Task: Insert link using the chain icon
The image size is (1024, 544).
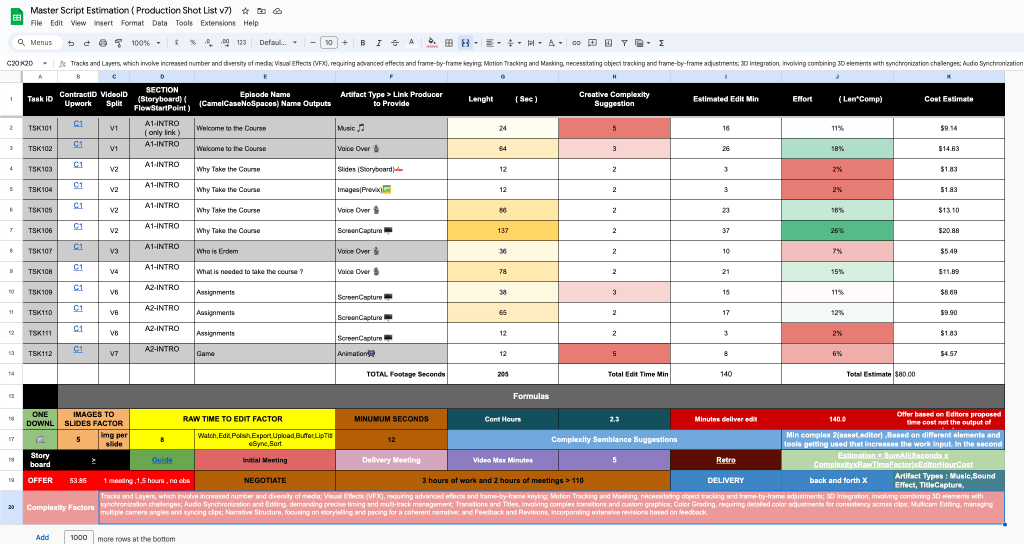Action: (x=576, y=43)
